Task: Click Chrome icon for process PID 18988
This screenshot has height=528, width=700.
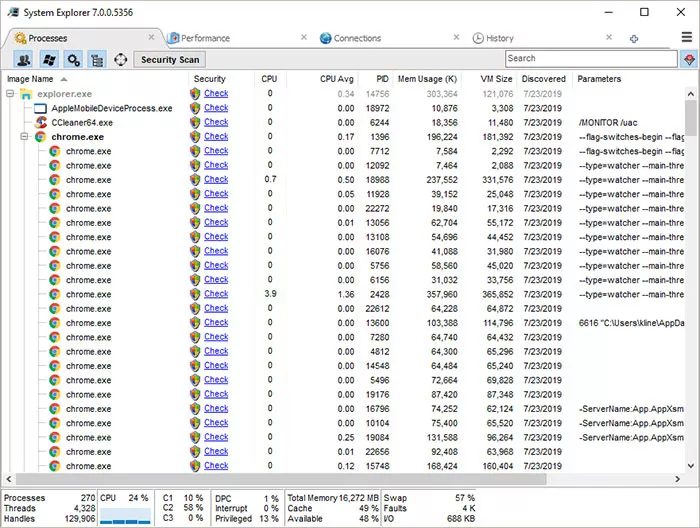Action: coord(54,180)
